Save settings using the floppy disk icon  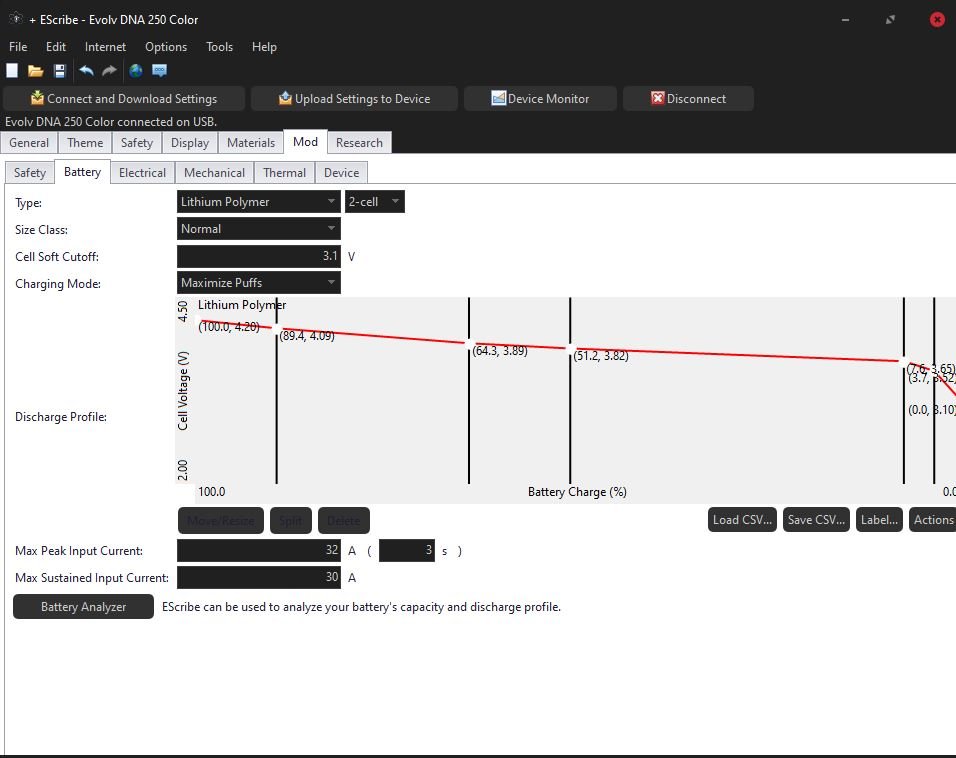pos(60,71)
